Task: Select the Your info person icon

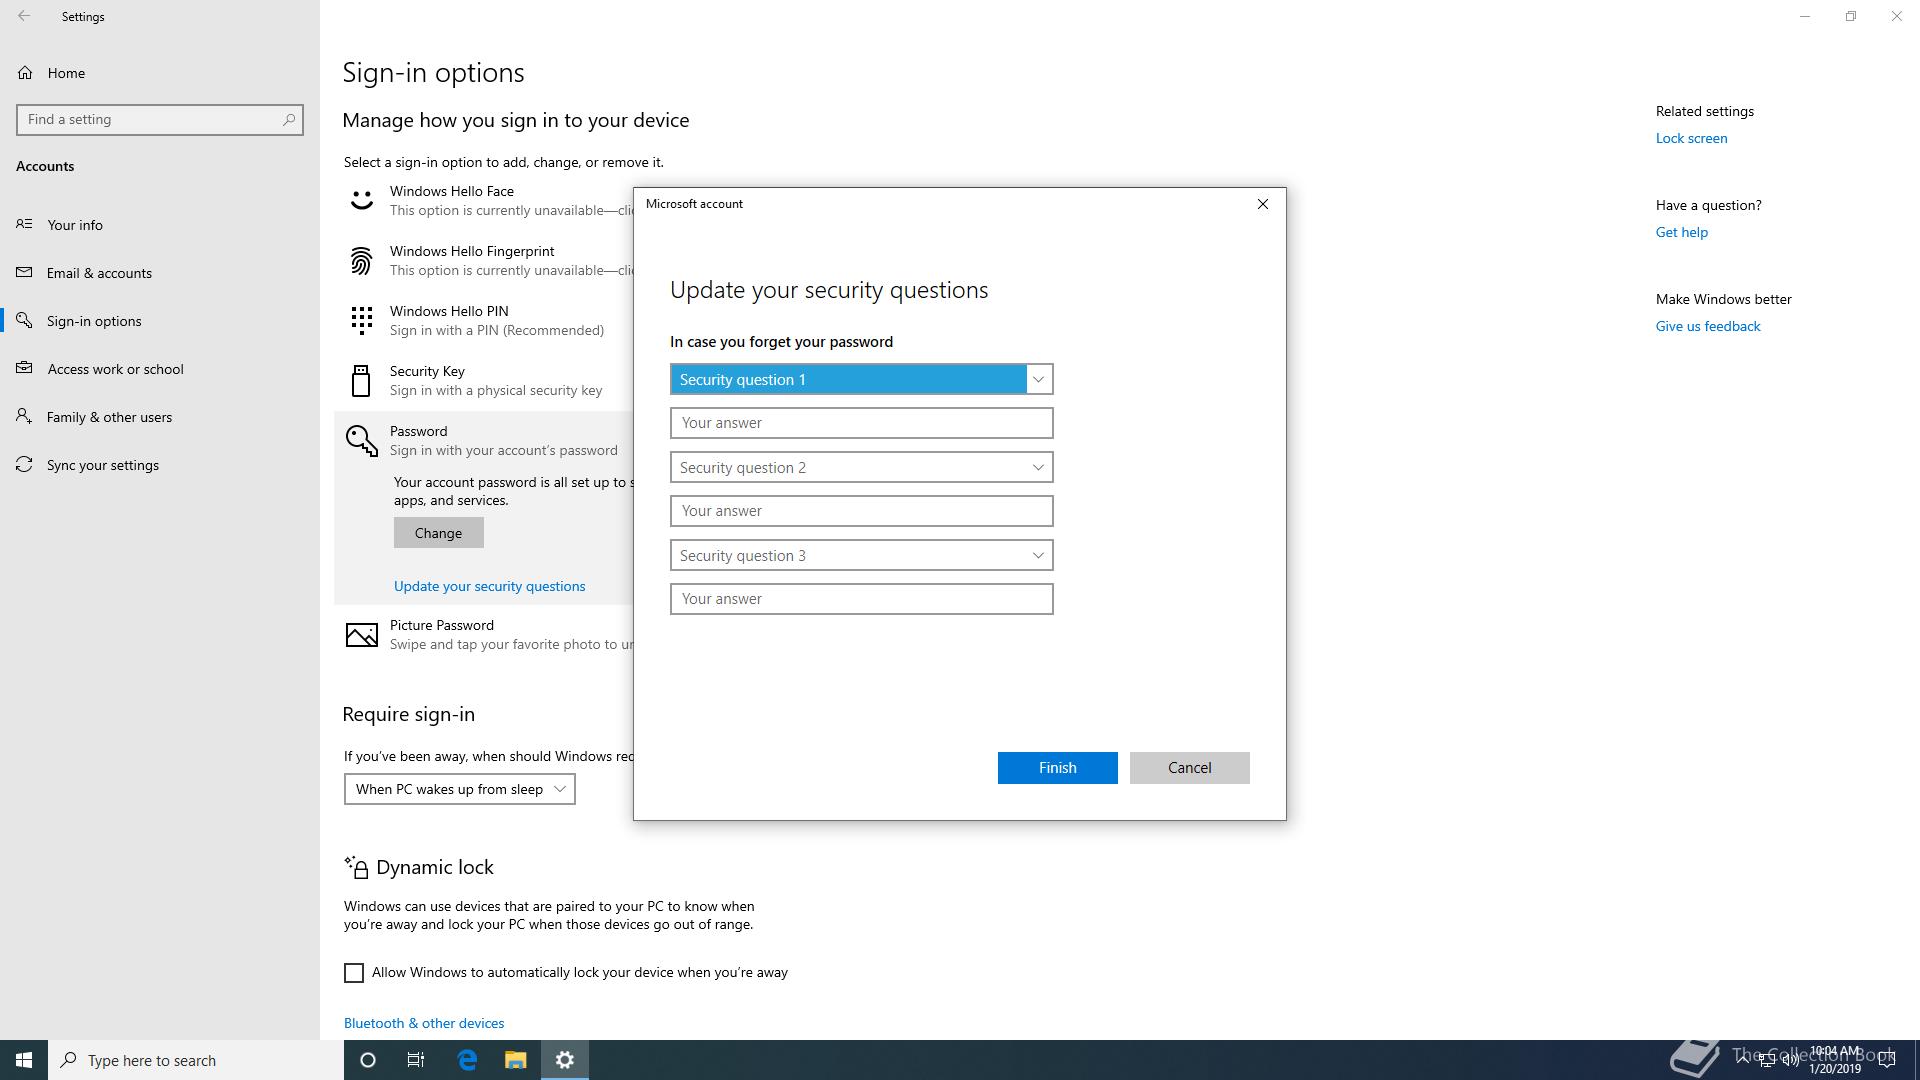Action: pyautogui.click(x=24, y=224)
